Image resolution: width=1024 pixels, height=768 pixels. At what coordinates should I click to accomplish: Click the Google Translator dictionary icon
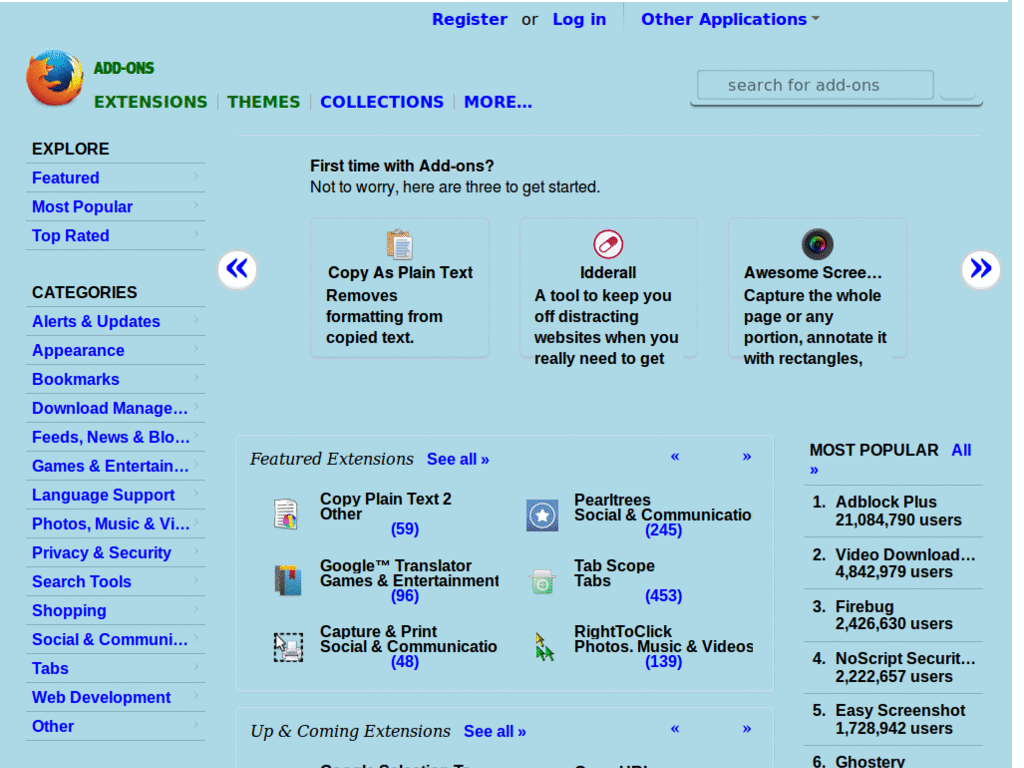point(289,581)
